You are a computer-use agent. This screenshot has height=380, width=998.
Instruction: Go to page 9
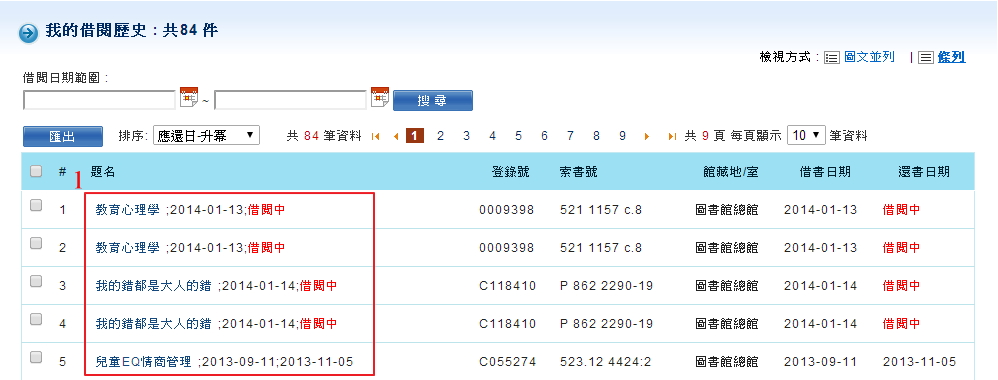pos(622,136)
